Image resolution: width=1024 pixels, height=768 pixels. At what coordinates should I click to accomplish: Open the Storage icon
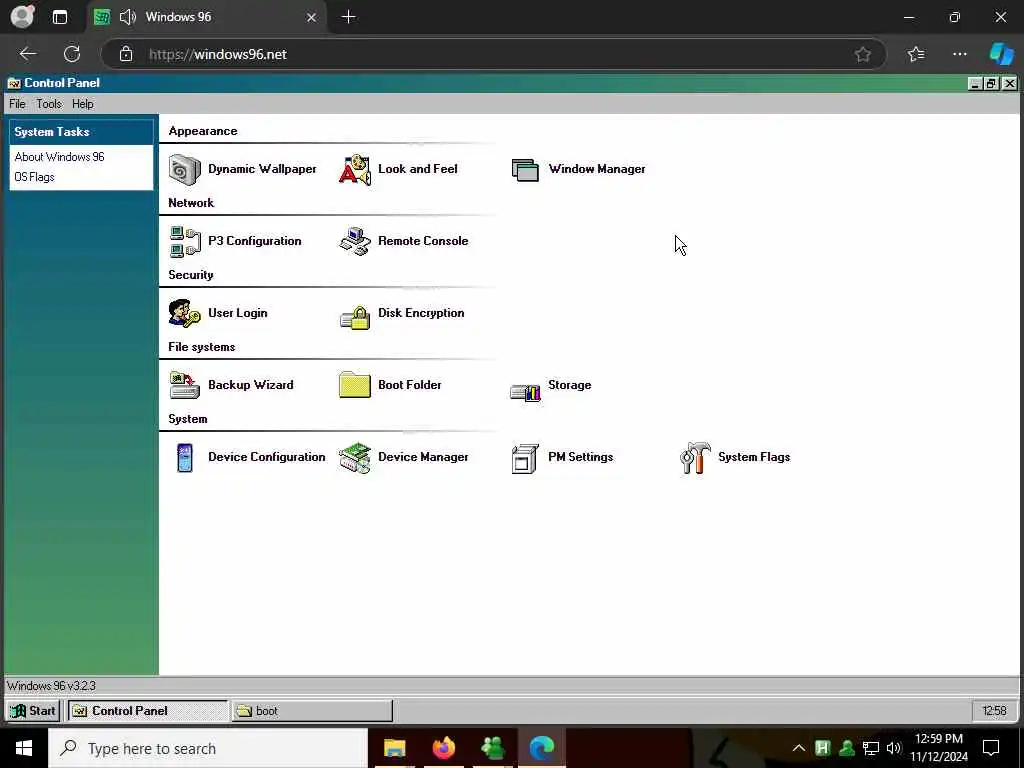coord(525,391)
